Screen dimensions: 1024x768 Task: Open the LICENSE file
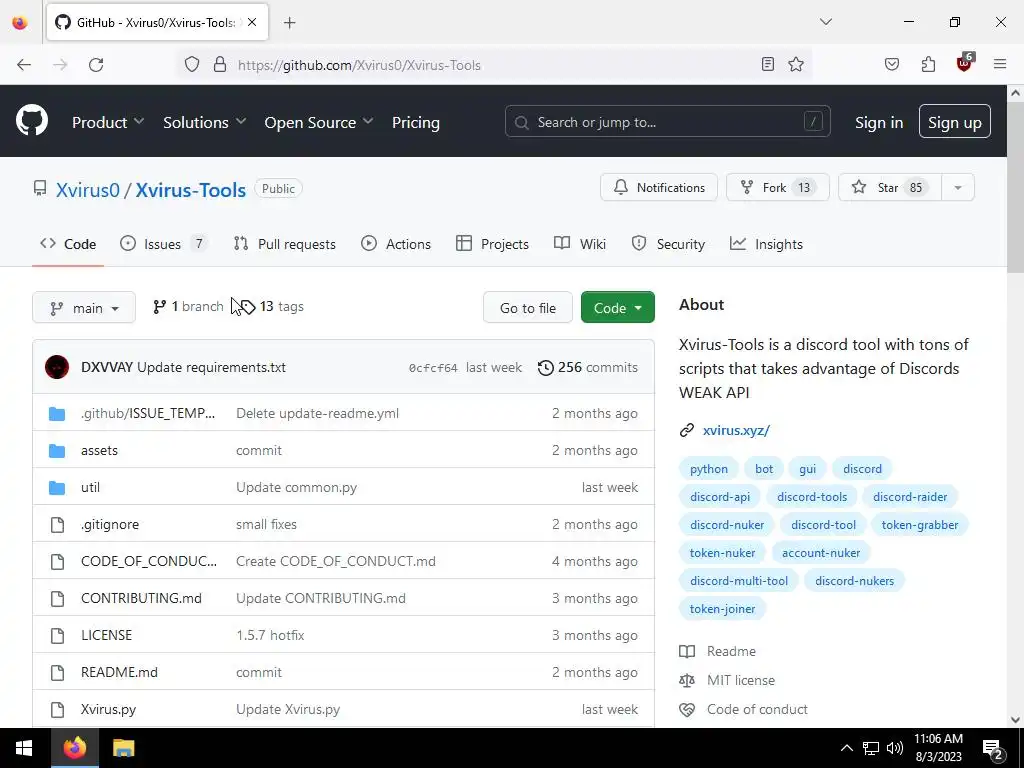[x=106, y=635]
